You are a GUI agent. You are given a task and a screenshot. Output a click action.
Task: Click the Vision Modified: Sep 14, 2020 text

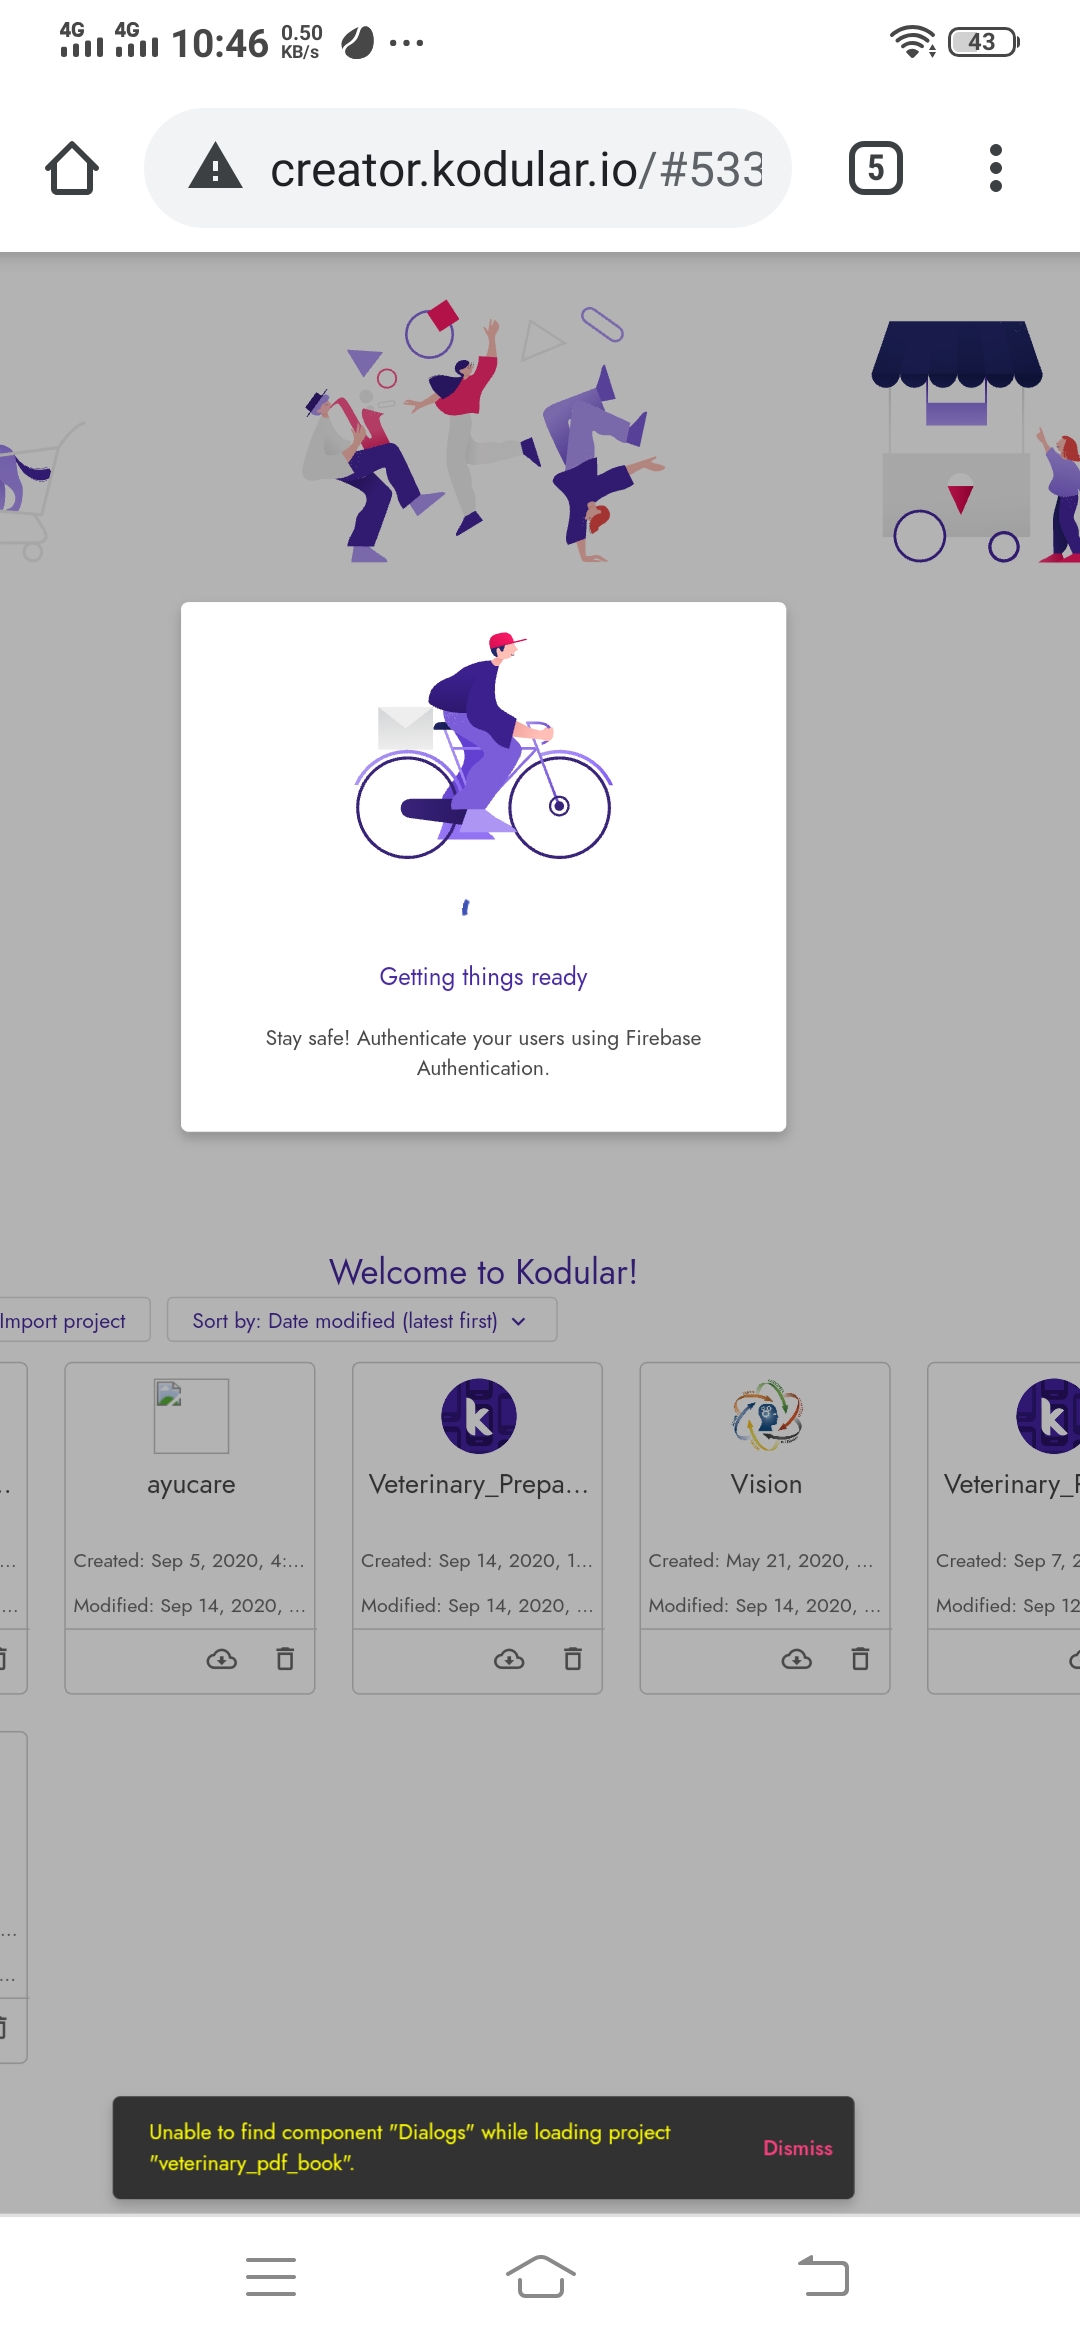[765, 1606]
